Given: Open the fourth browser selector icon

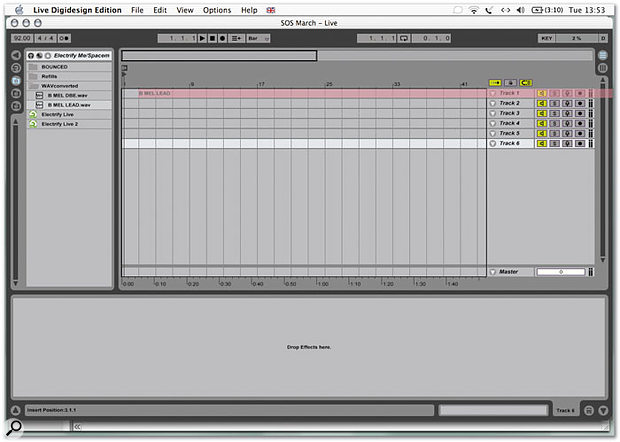Looking at the screenshot, I should [x=16, y=94].
